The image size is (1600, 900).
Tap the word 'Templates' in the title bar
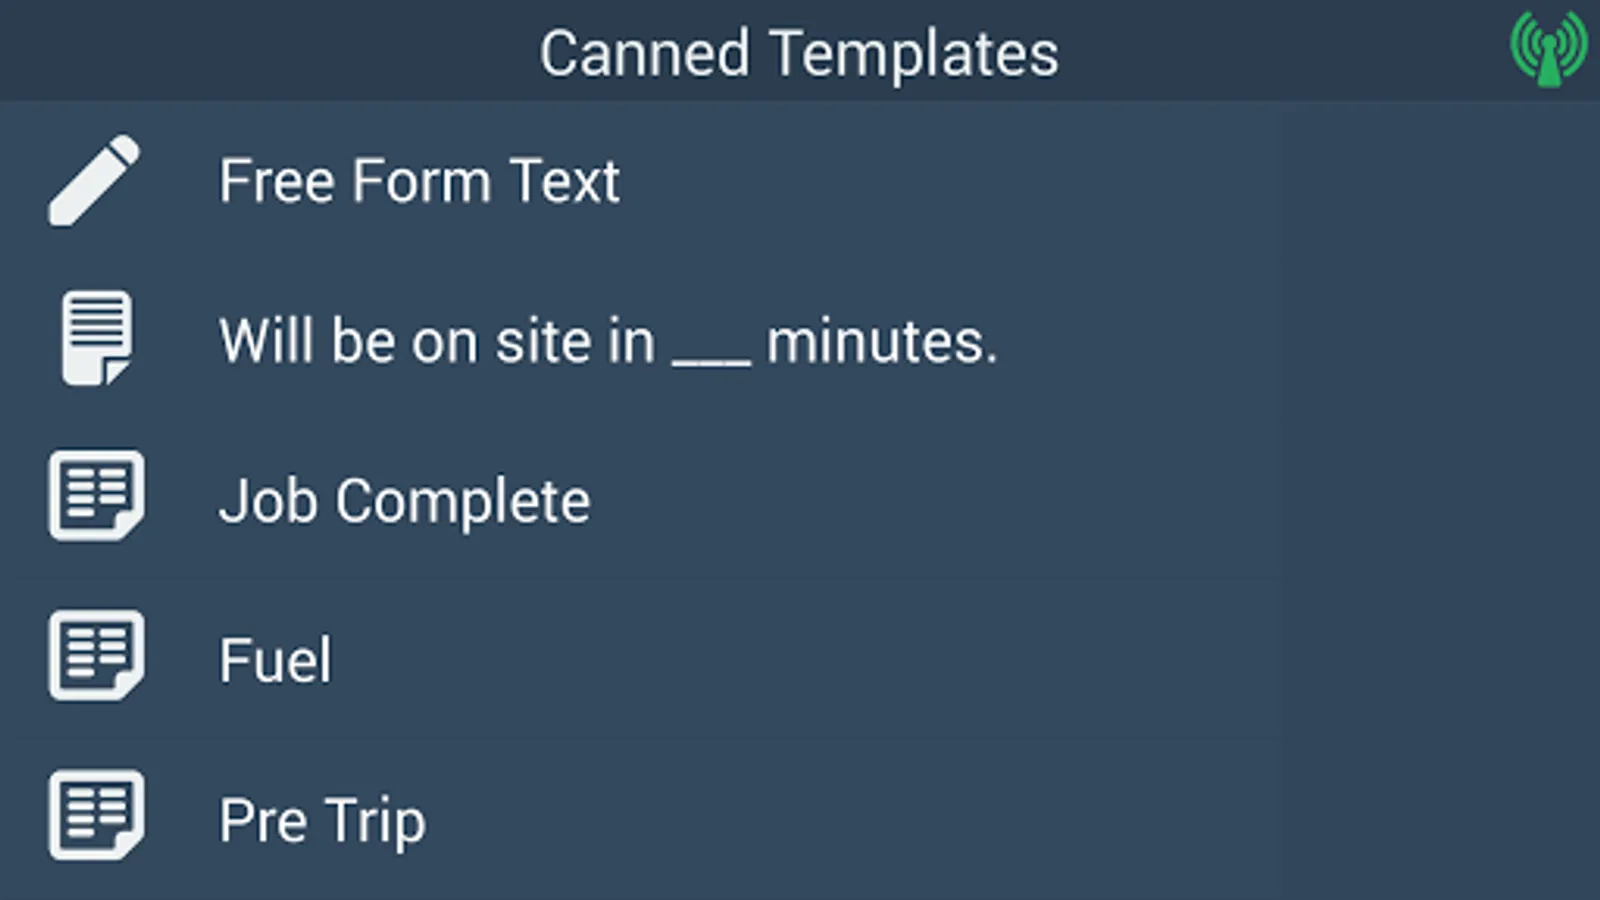914,53
